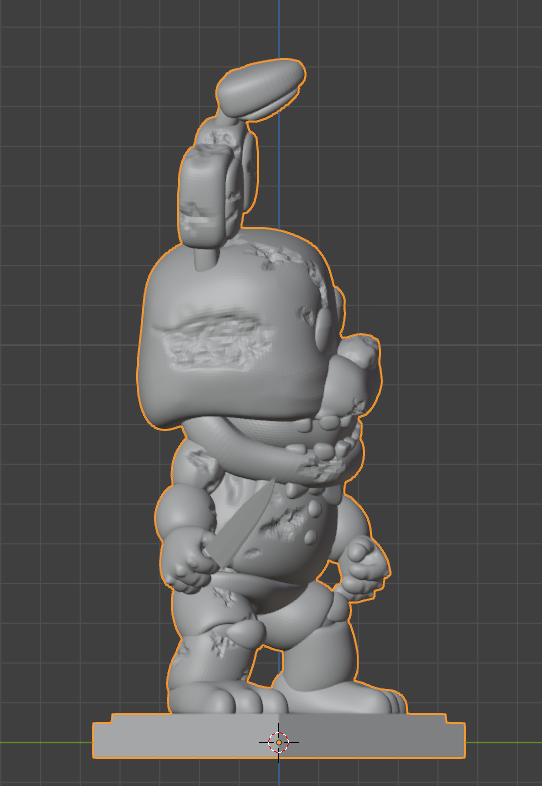542x786 pixels.
Task: Click the 3D cursor at the base
Action: coord(279,742)
